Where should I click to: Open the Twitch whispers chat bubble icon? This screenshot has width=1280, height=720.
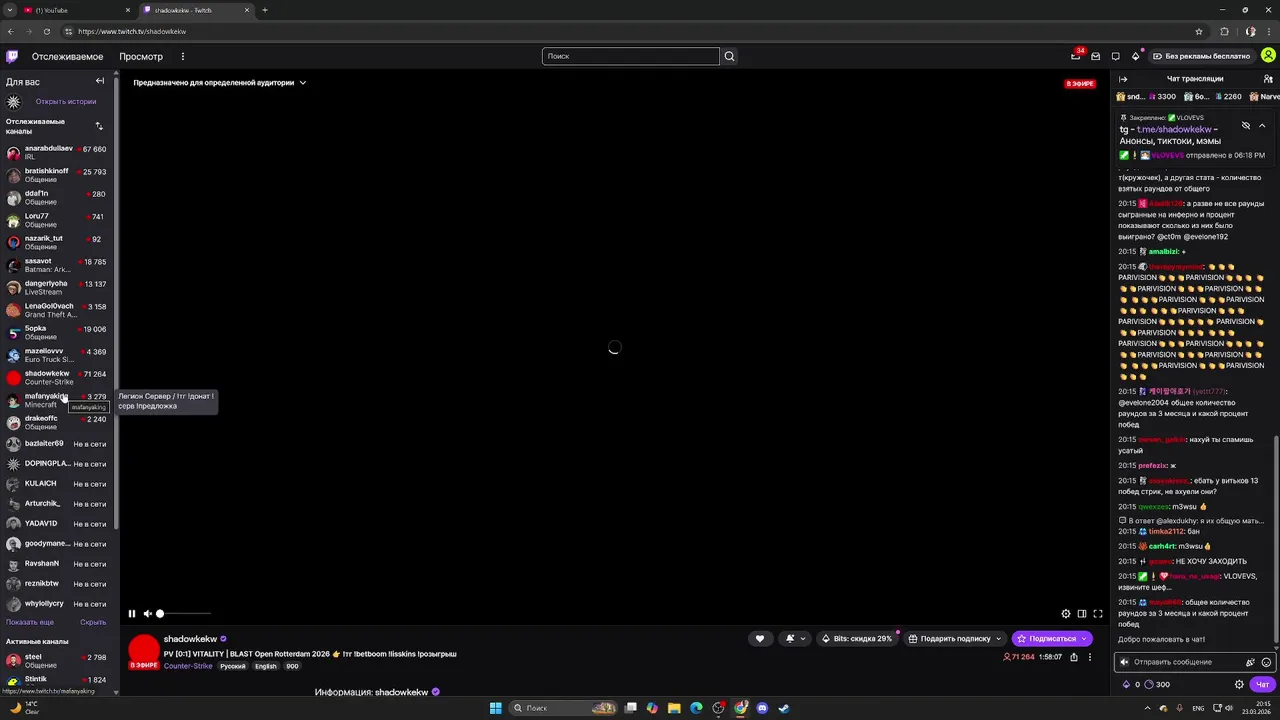click(1115, 56)
